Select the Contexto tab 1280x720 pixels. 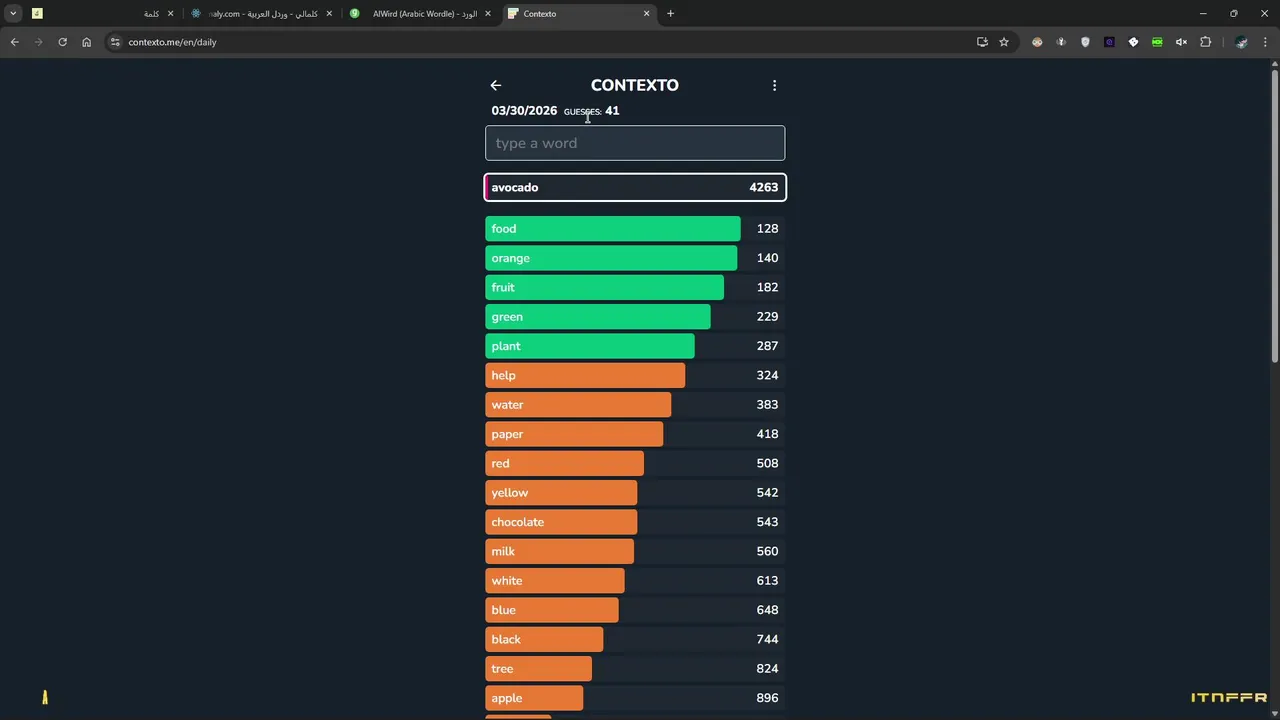click(x=579, y=14)
